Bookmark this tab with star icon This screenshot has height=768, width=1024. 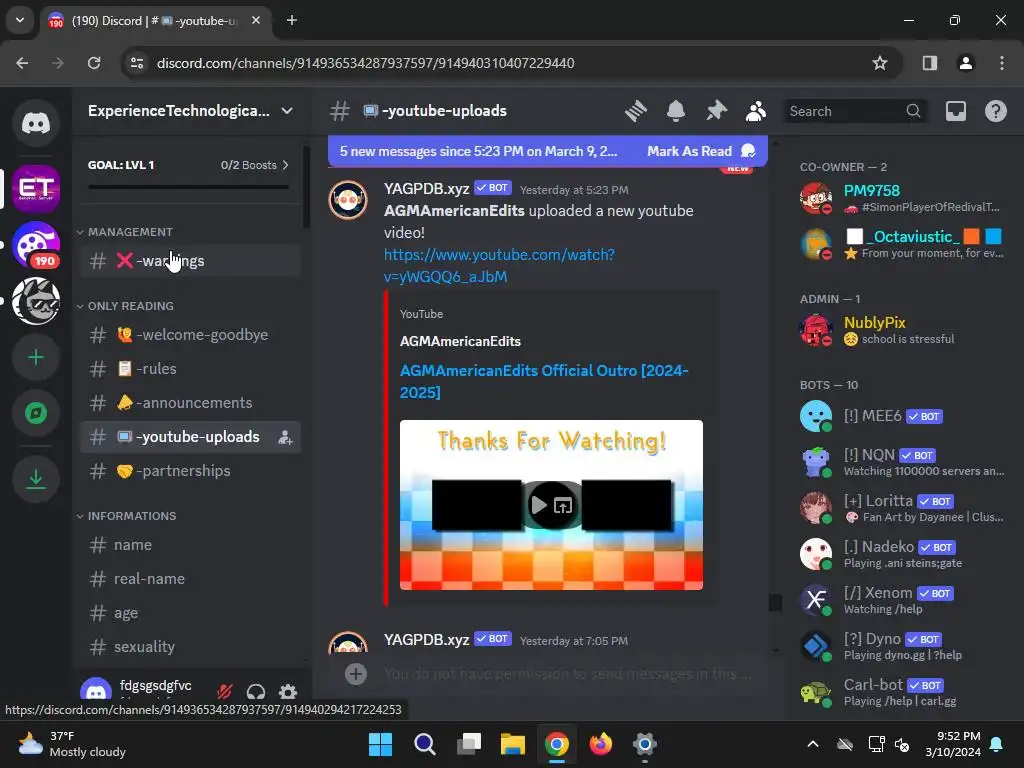[880, 63]
